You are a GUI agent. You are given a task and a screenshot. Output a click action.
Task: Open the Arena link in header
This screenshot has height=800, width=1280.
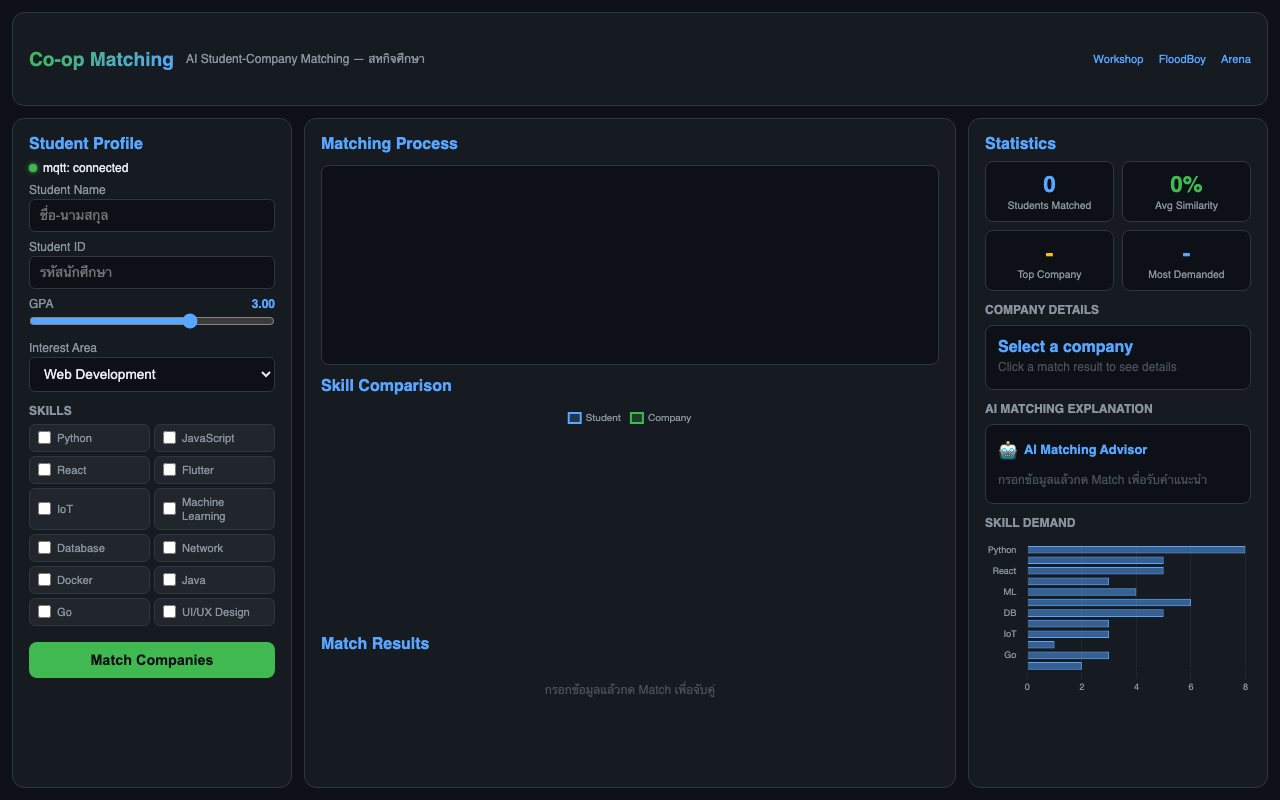click(x=1235, y=59)
